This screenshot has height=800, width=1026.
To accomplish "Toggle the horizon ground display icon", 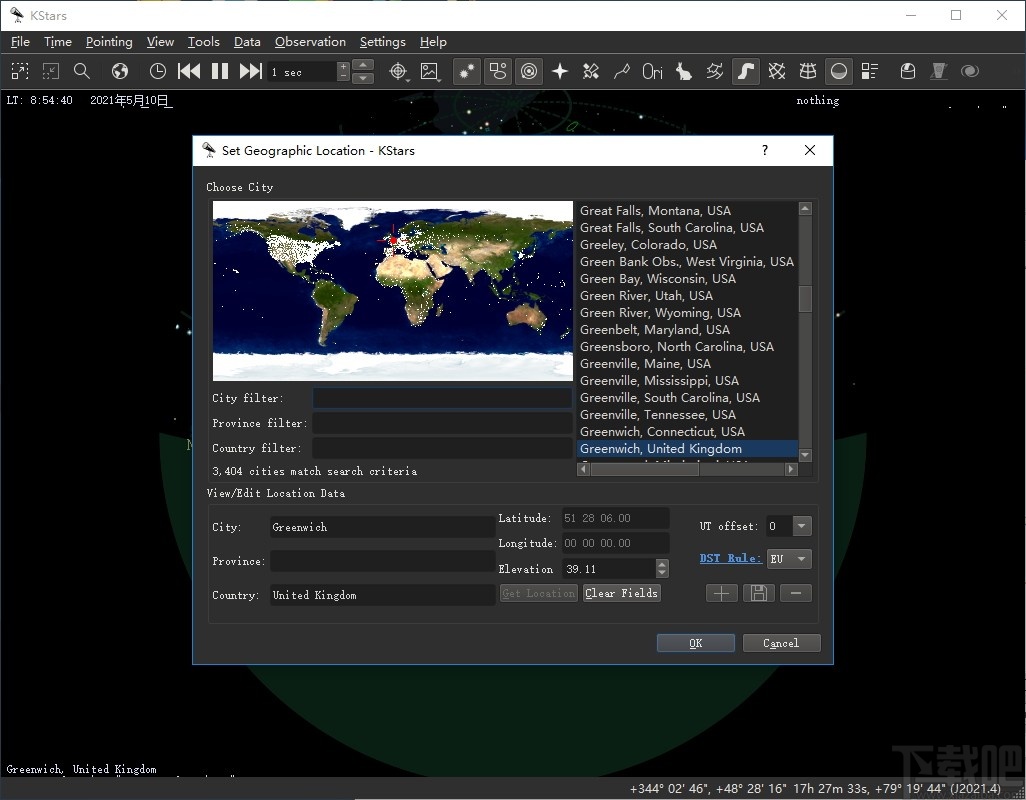I will tap(839, 71).
